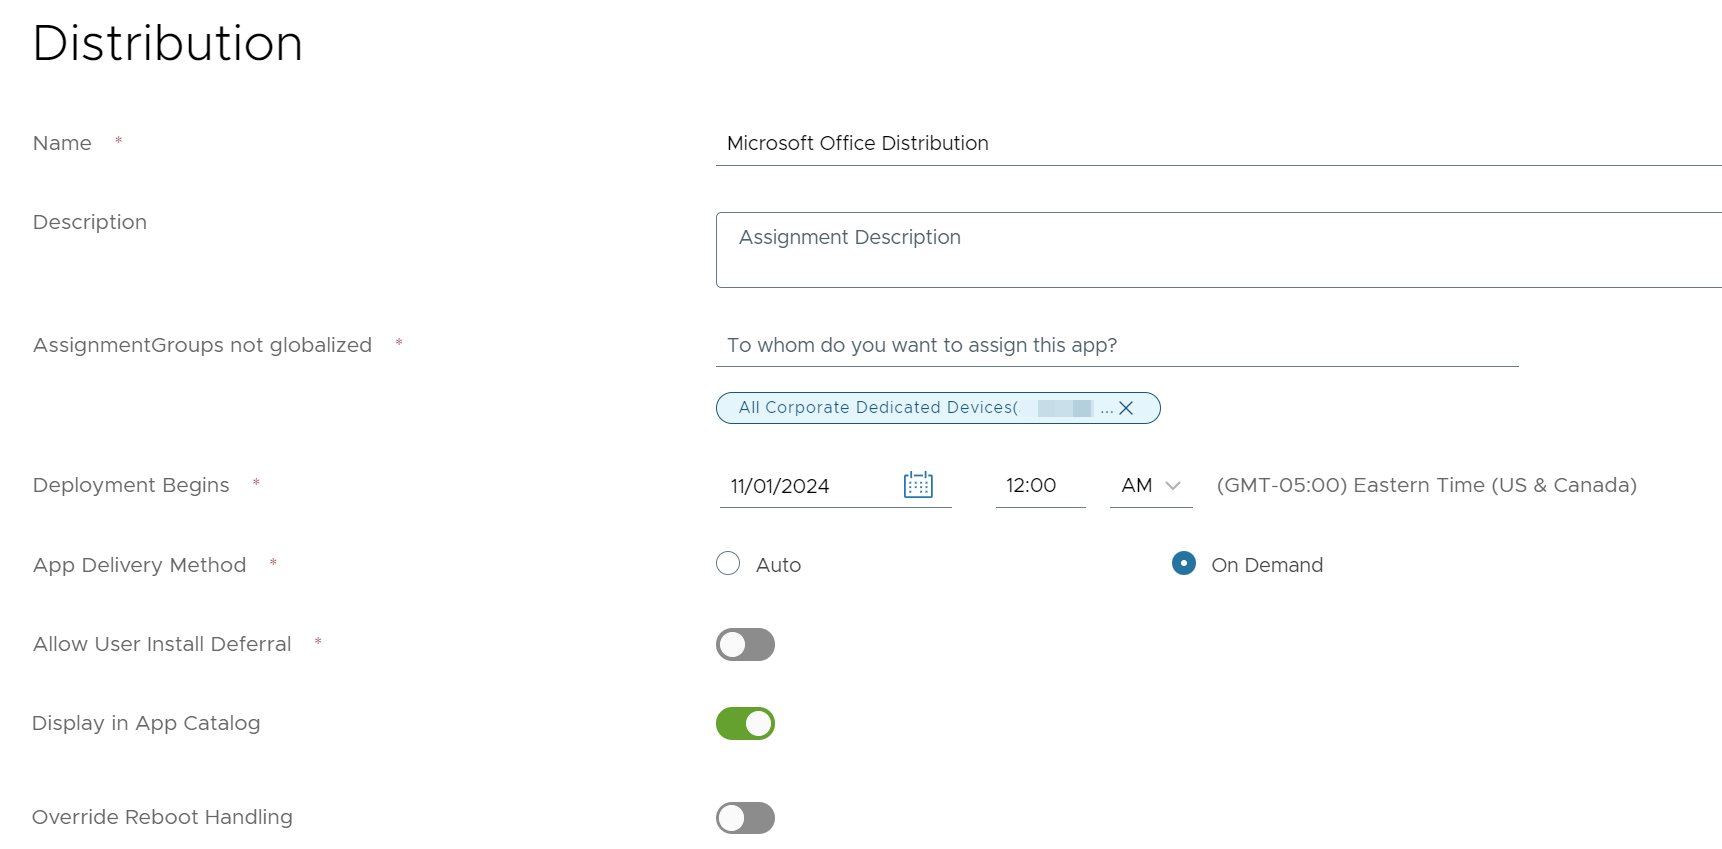The width and height of the screenshot is (1722, 849).
Task: Click the 12:00 time field
Action: pos(1039,486)
